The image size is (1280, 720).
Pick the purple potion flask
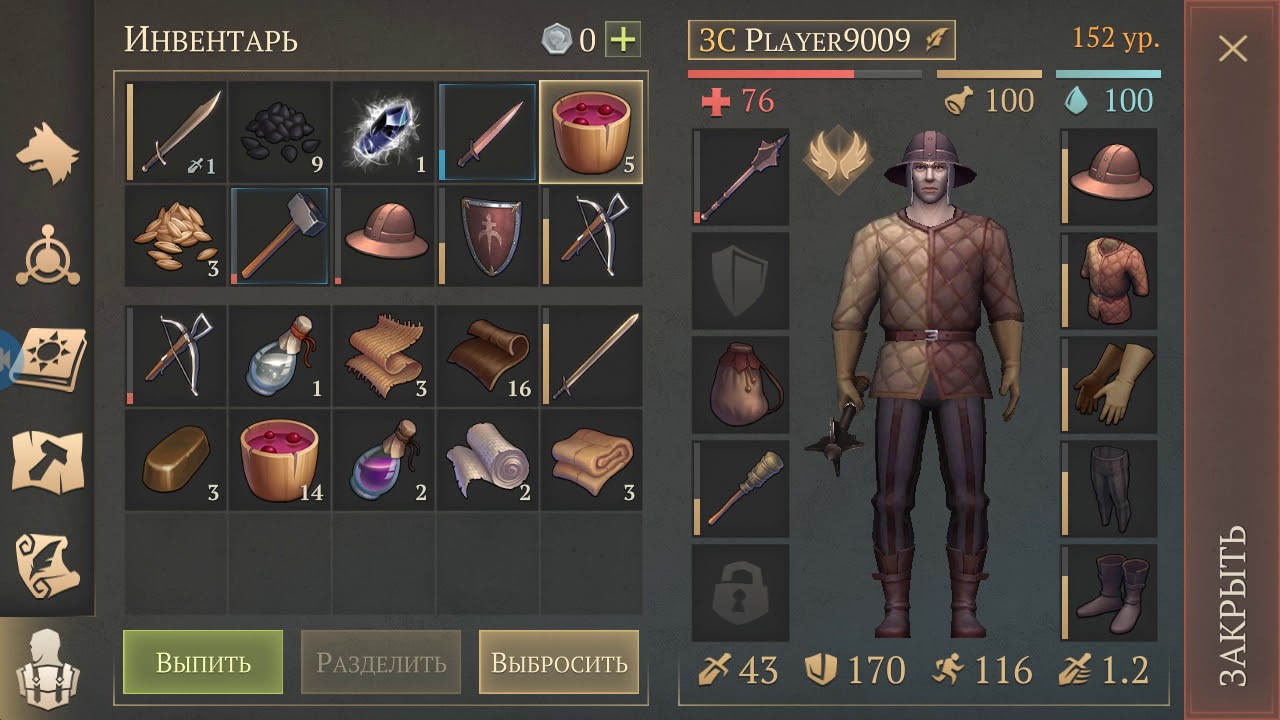pos(383,460)
